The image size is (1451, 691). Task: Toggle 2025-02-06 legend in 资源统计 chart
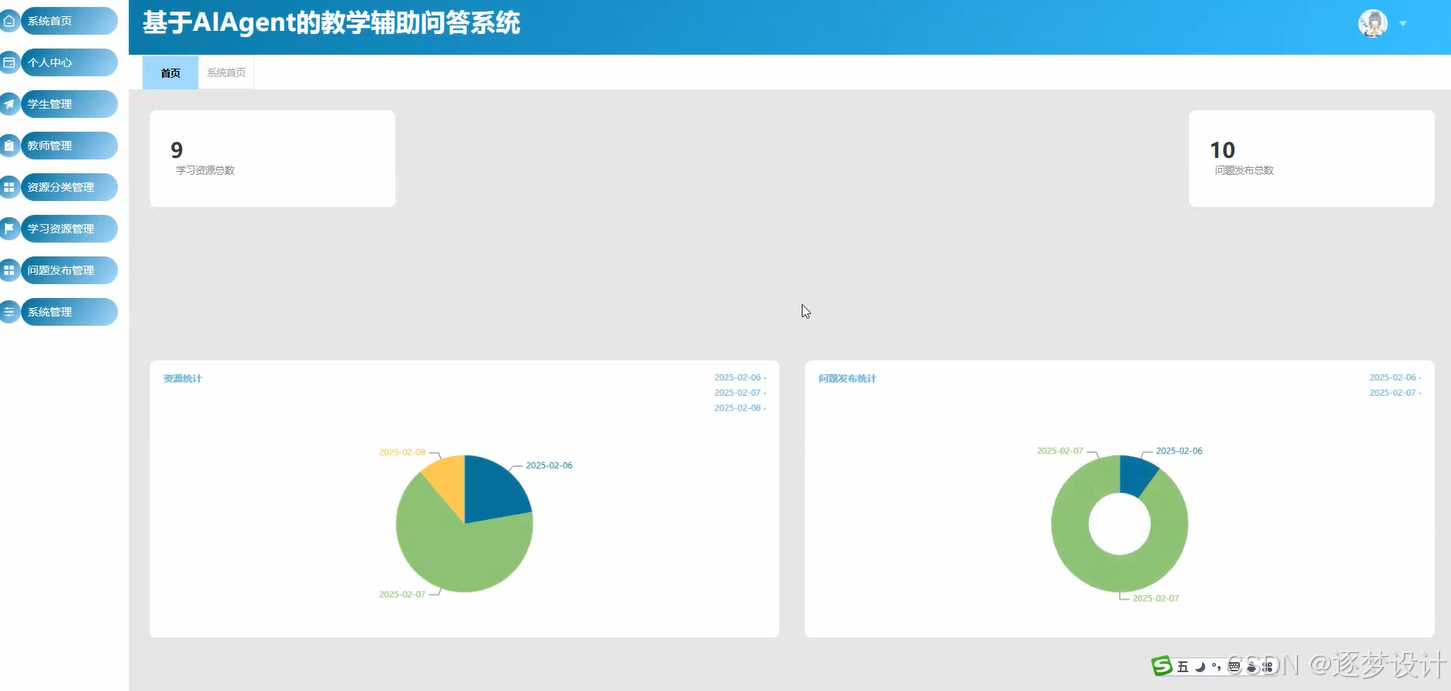pyautogui.click(x=740, y=378)
